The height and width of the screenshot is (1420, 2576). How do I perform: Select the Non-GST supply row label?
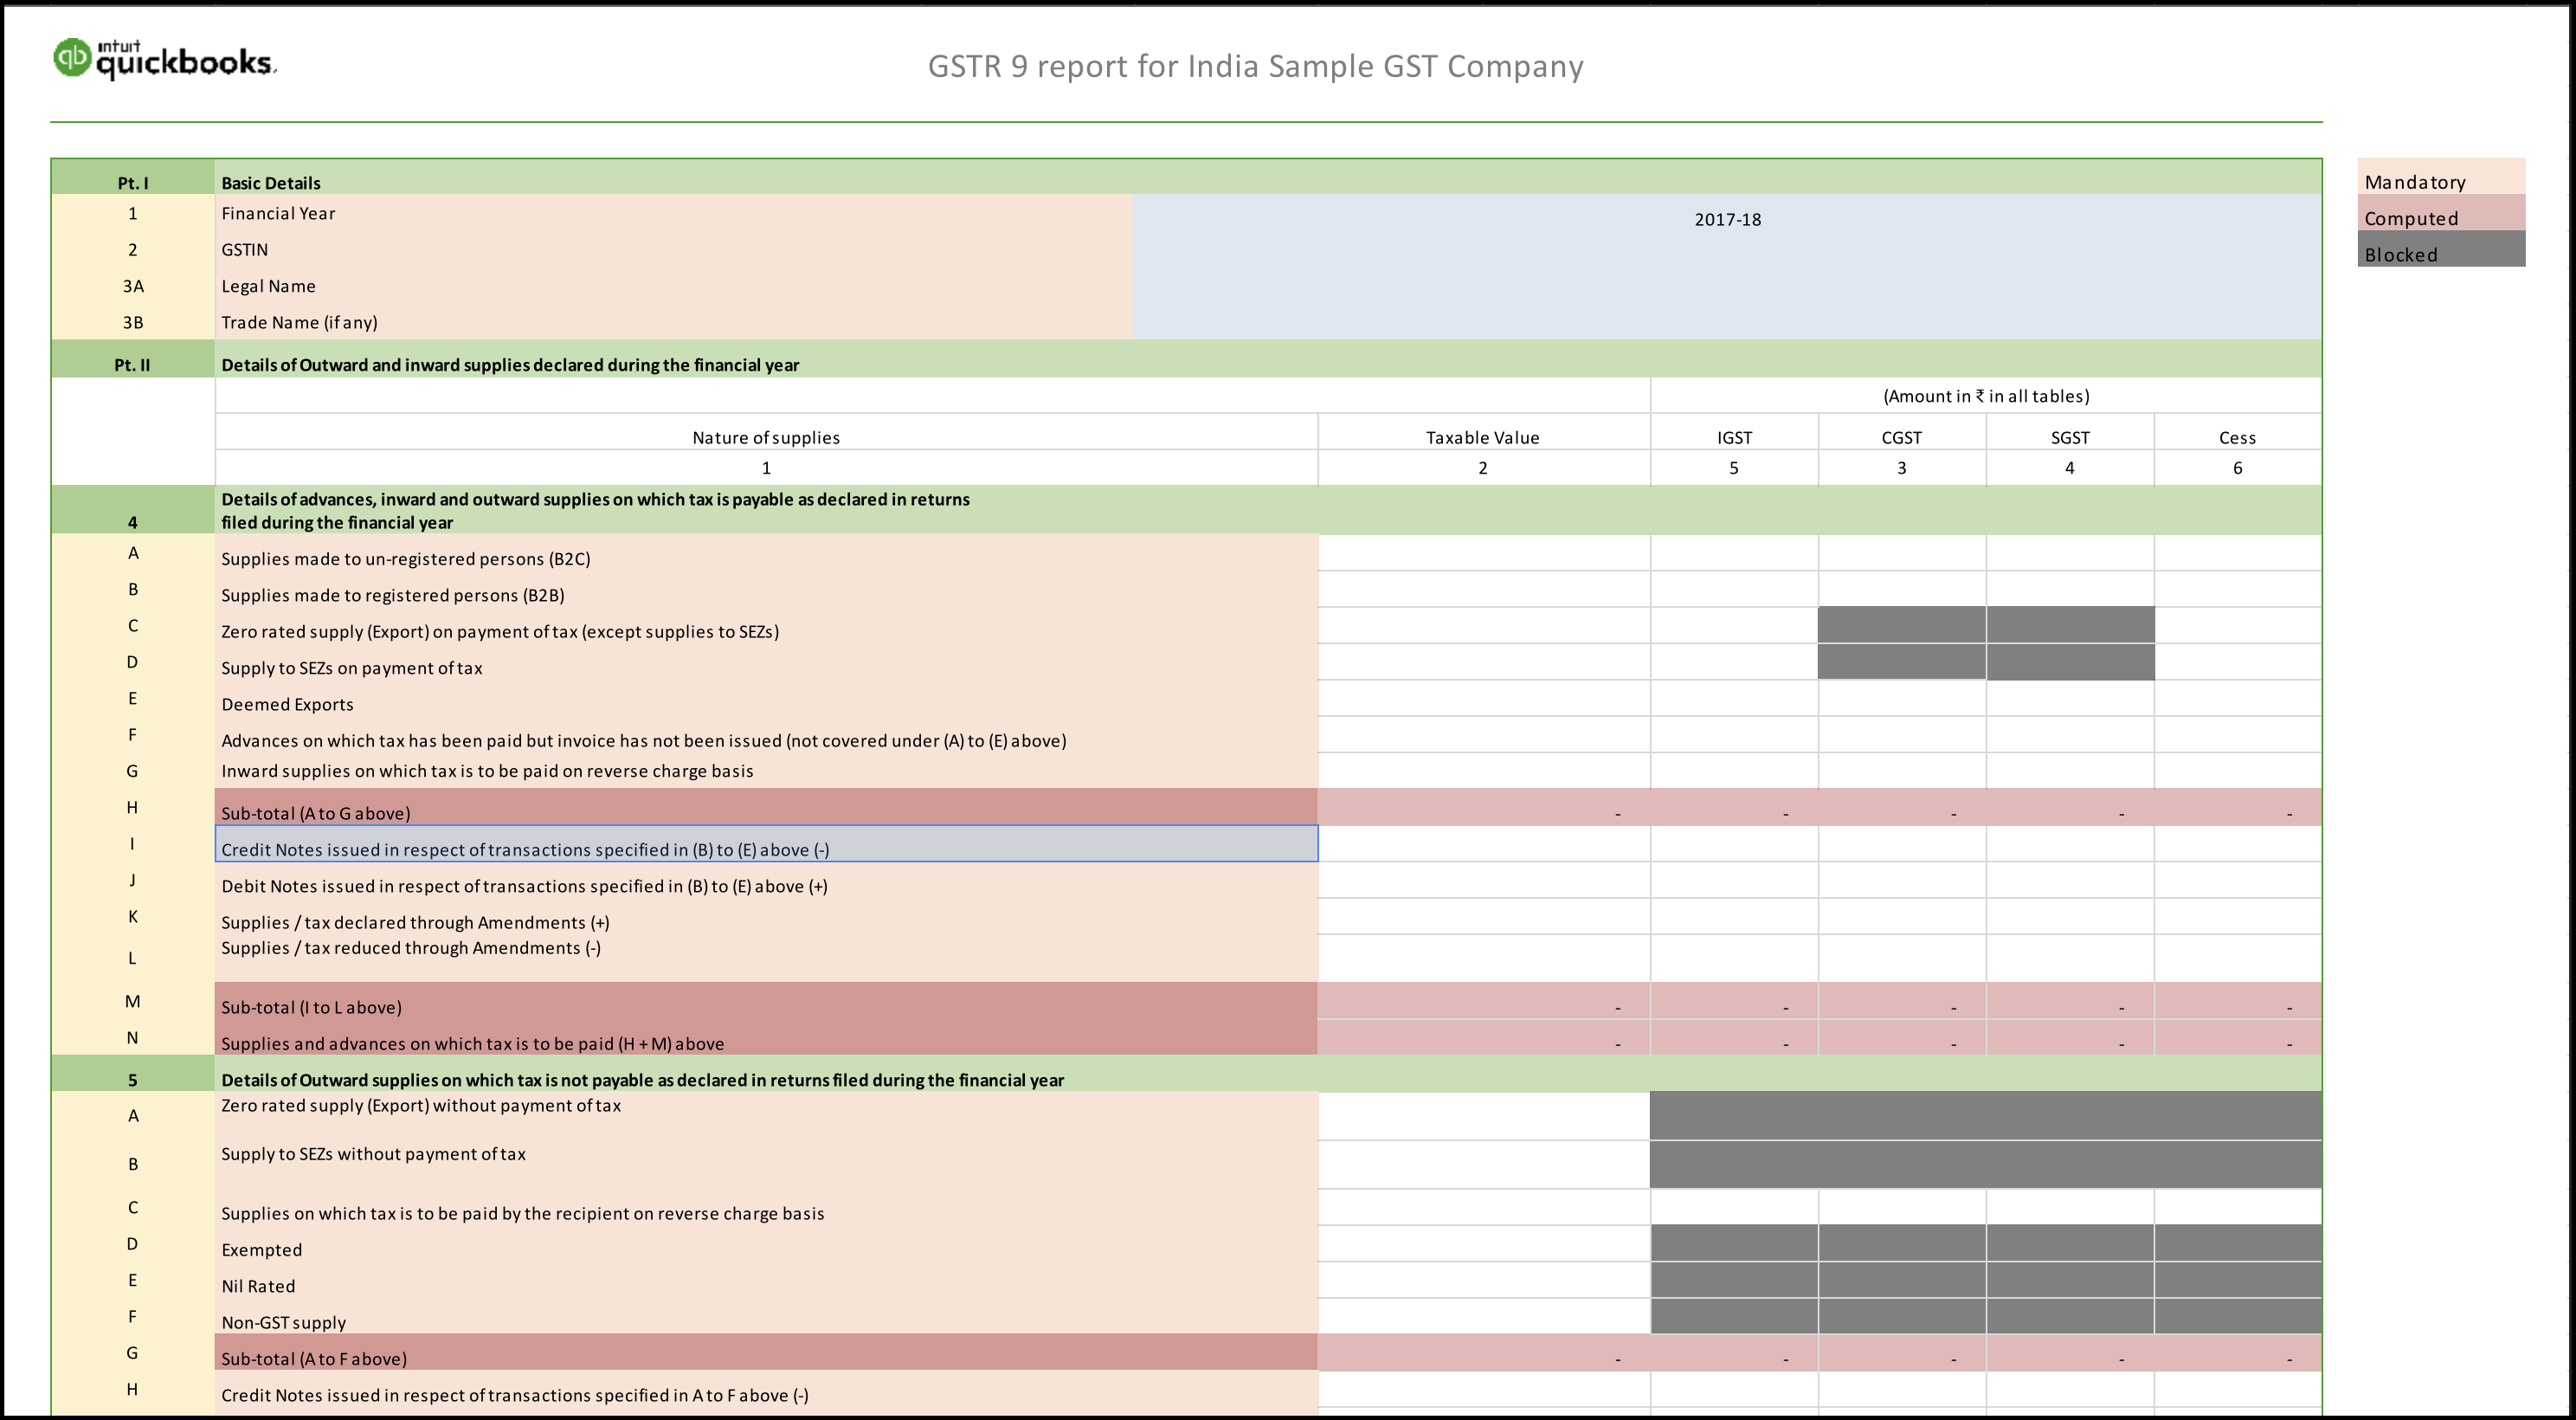coord(766,1316)
